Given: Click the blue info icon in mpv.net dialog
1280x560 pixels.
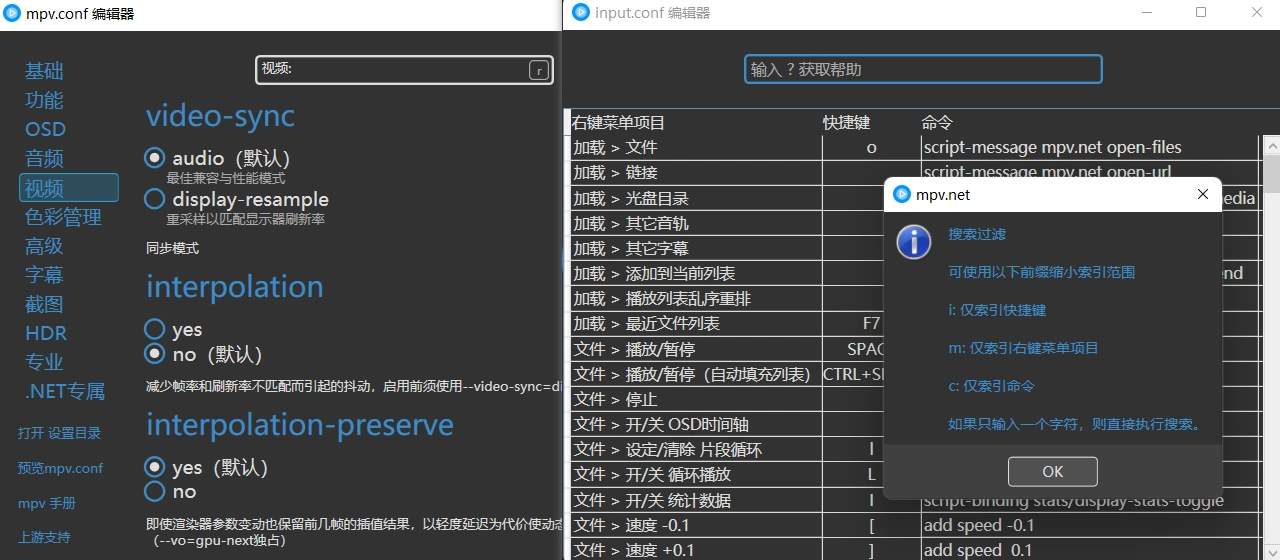Looking at the screenshot, I should (914, 242).
